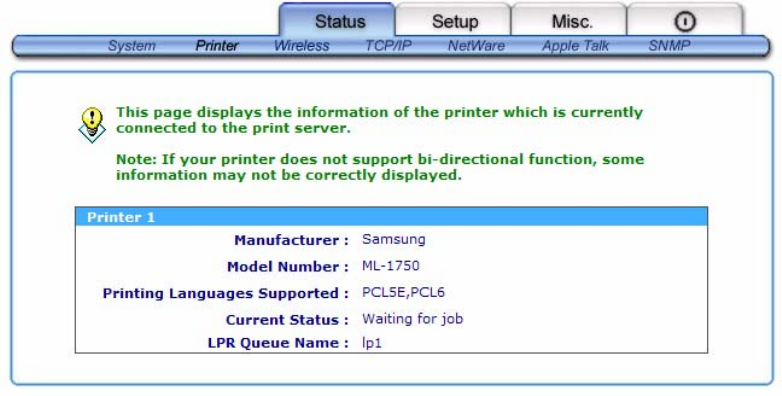This screenshot has height=396, width=782.
Task: Click the green bi-directional function note text
Action: [x=380, y=167]
